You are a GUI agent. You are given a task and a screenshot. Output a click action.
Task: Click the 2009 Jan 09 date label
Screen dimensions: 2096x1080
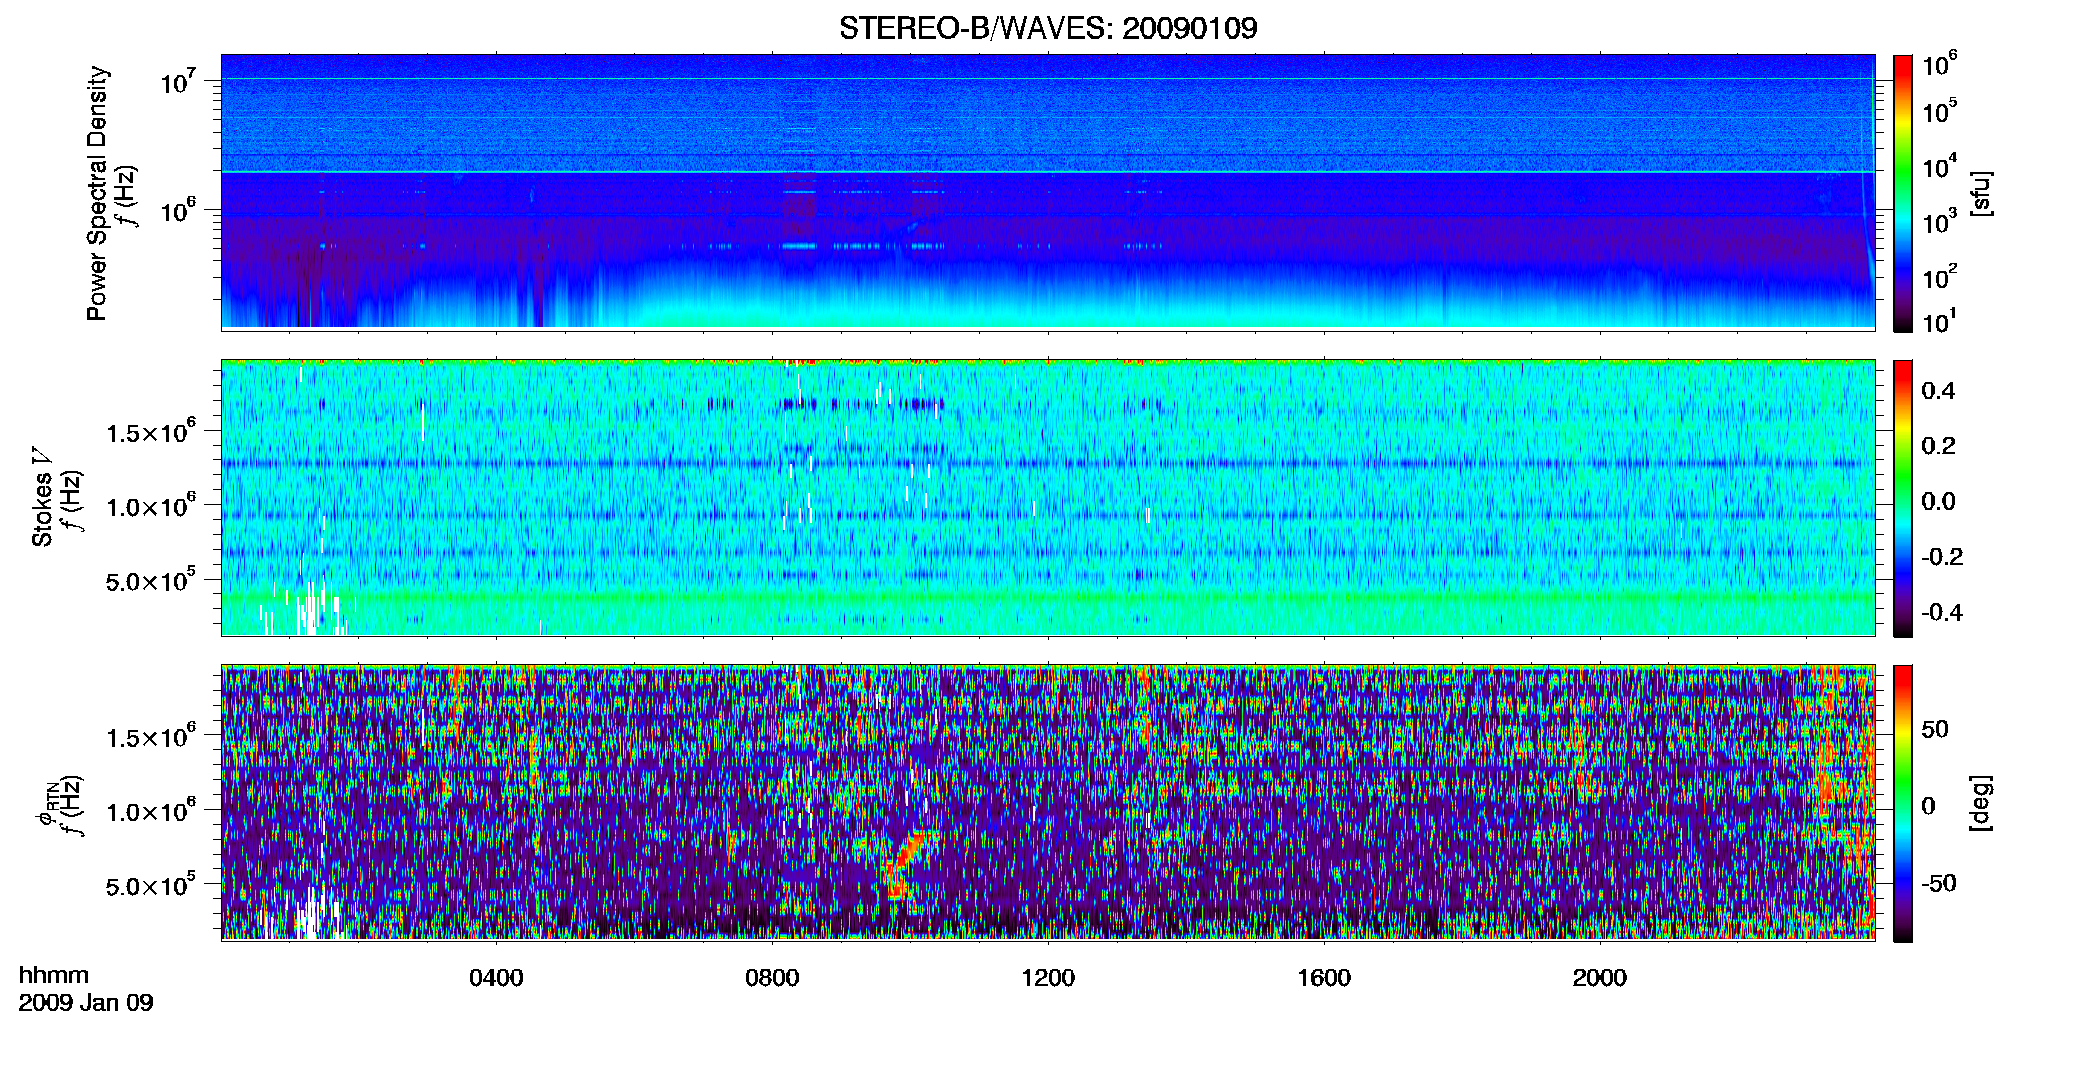pos(86,1003)
